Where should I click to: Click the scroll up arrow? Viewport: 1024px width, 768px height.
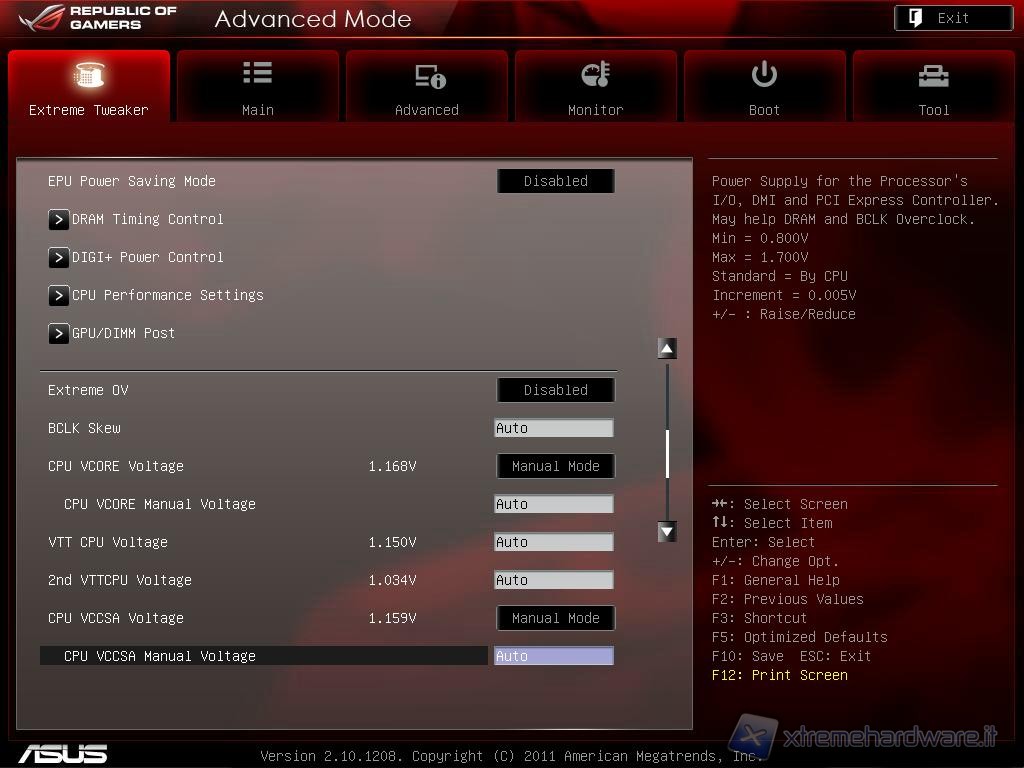coord(667,348)
